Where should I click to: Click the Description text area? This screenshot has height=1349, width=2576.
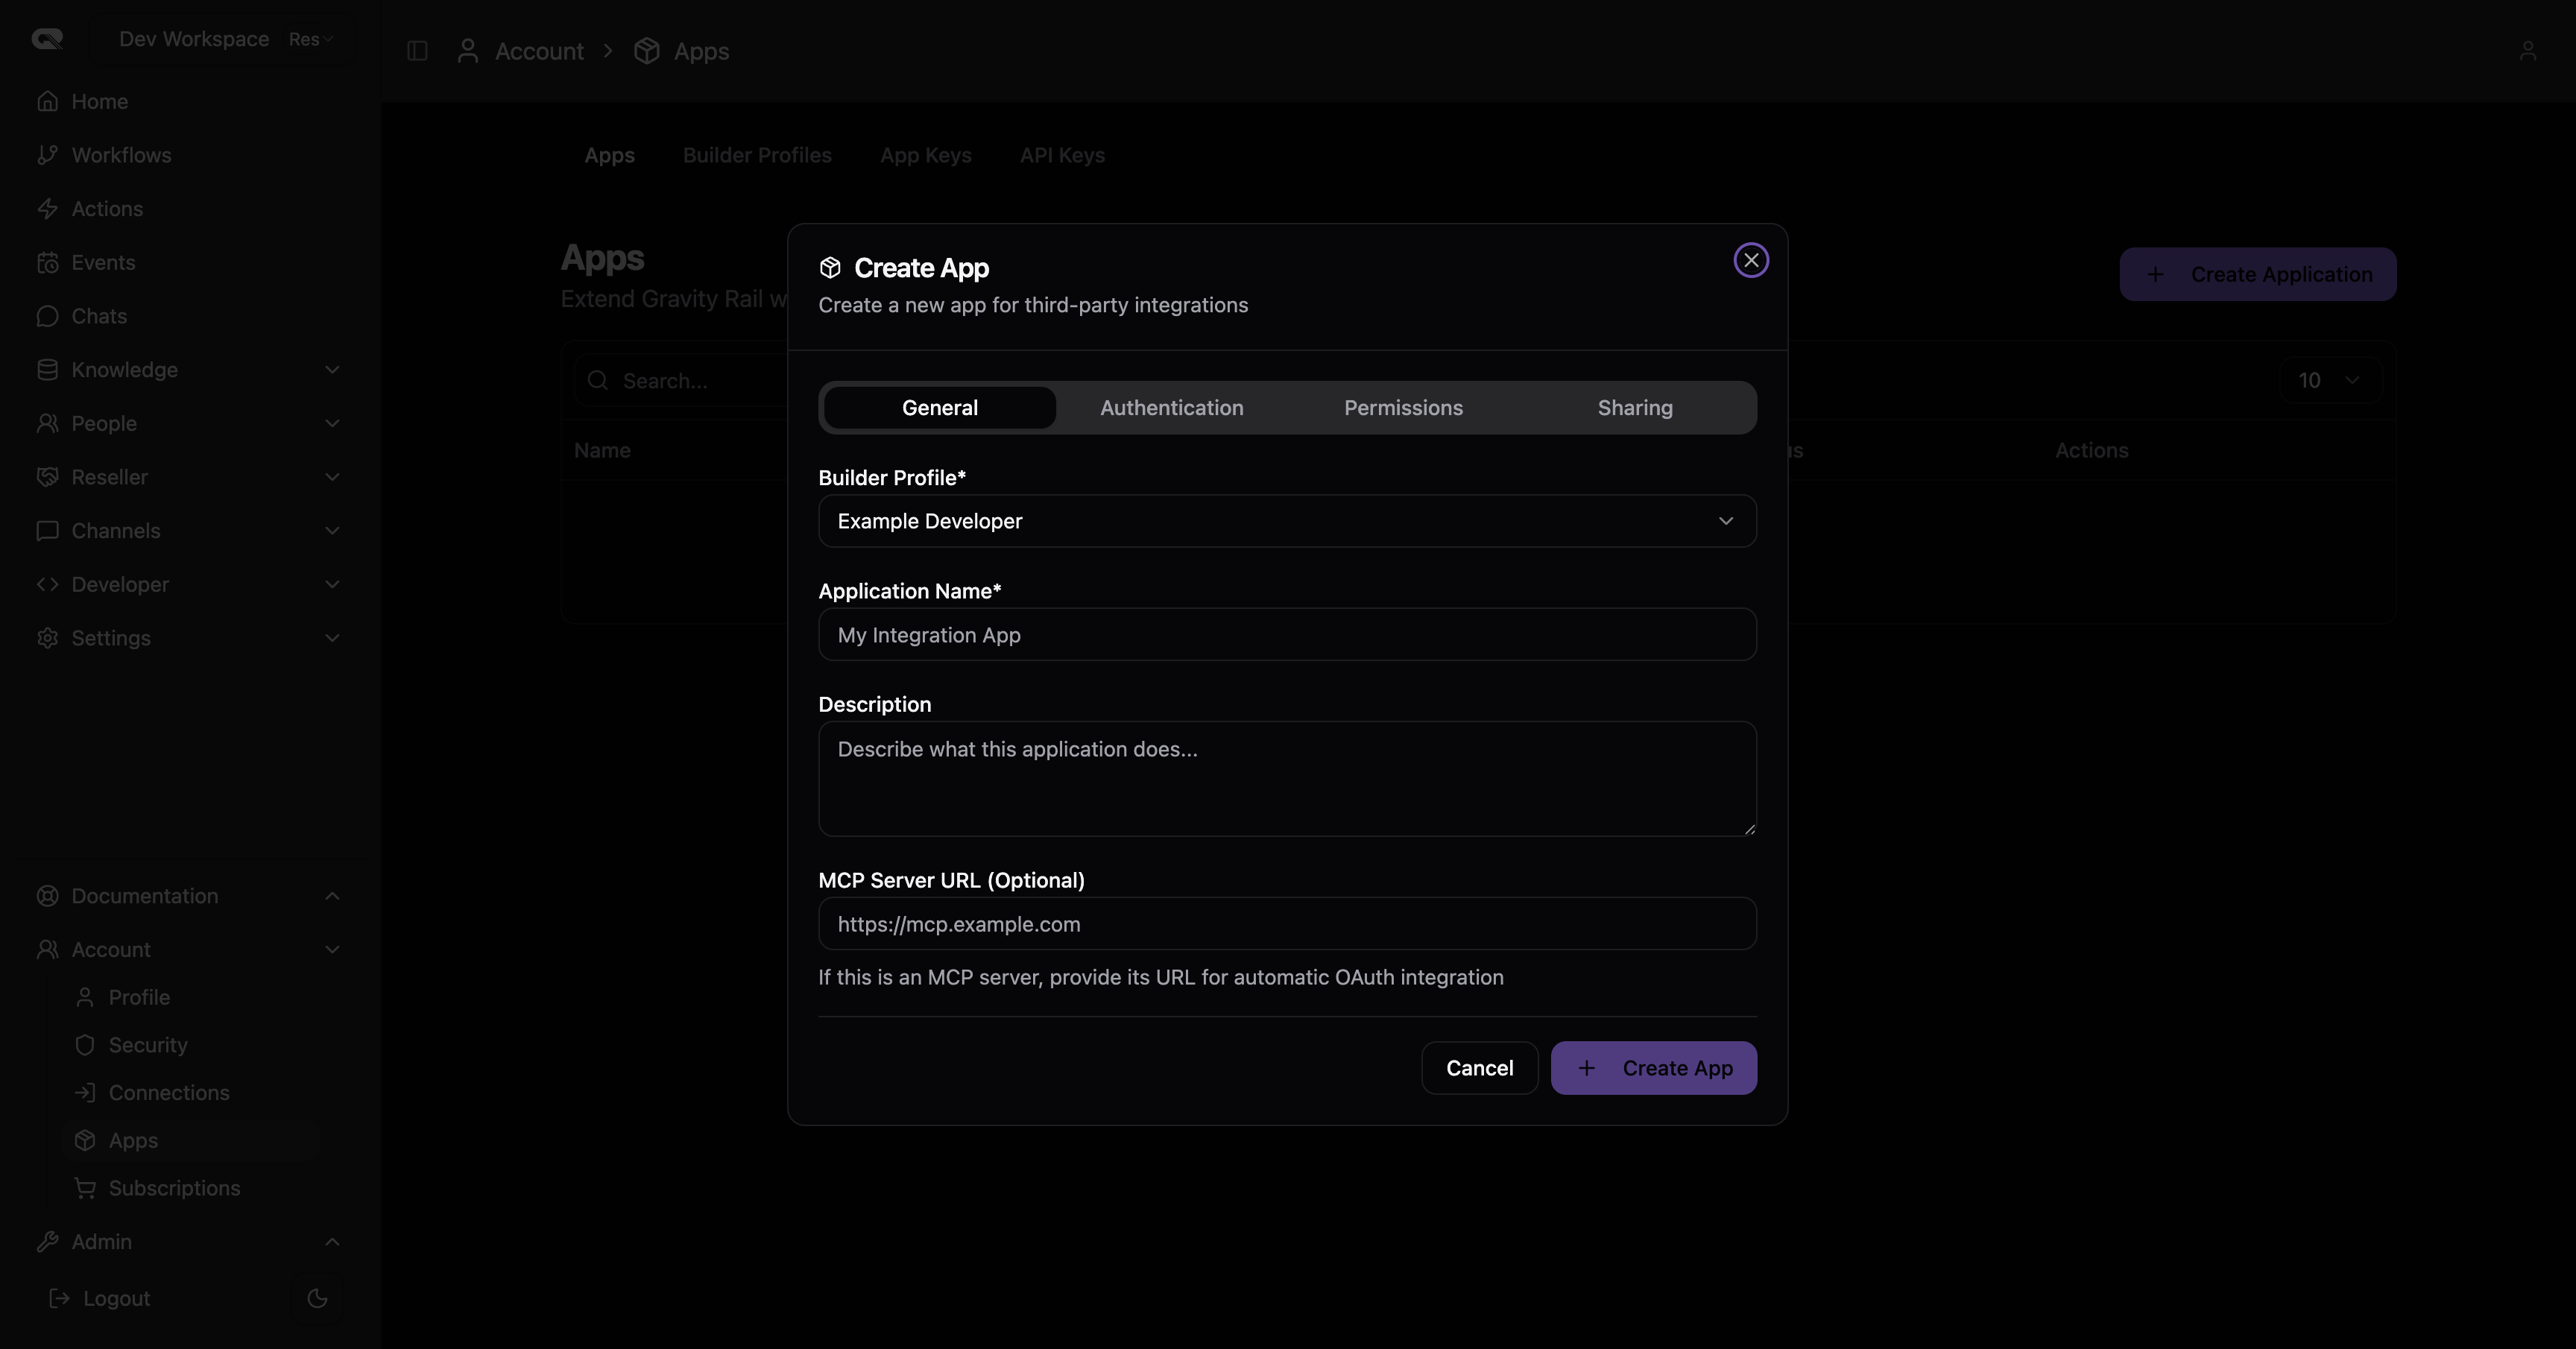point(1287,779)
